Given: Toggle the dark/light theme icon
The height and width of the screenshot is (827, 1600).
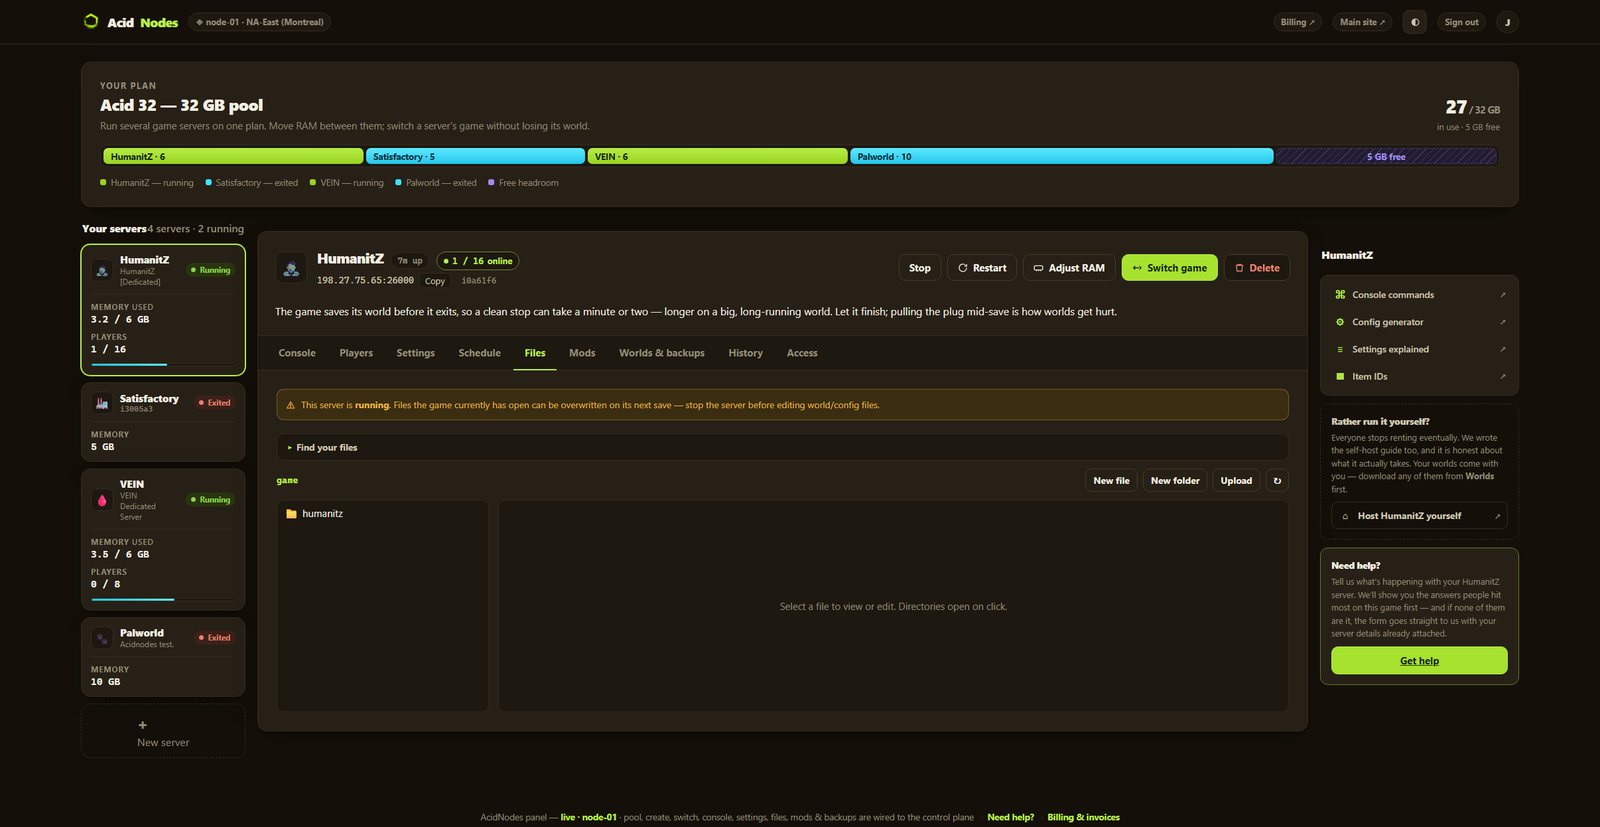Looking at the screenshot, I should [1414, 22].
